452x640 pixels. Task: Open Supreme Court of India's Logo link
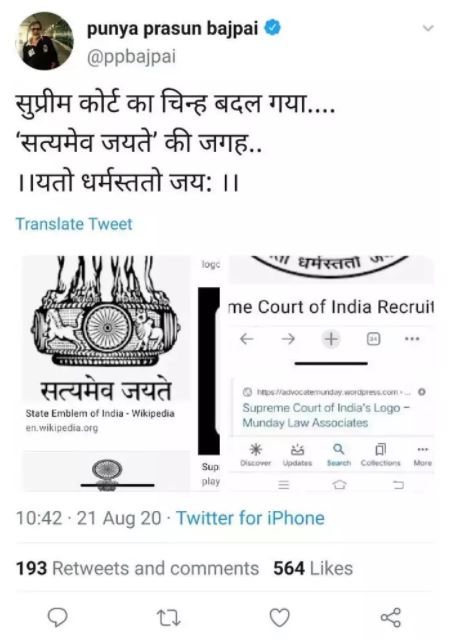tap(326, 416)
